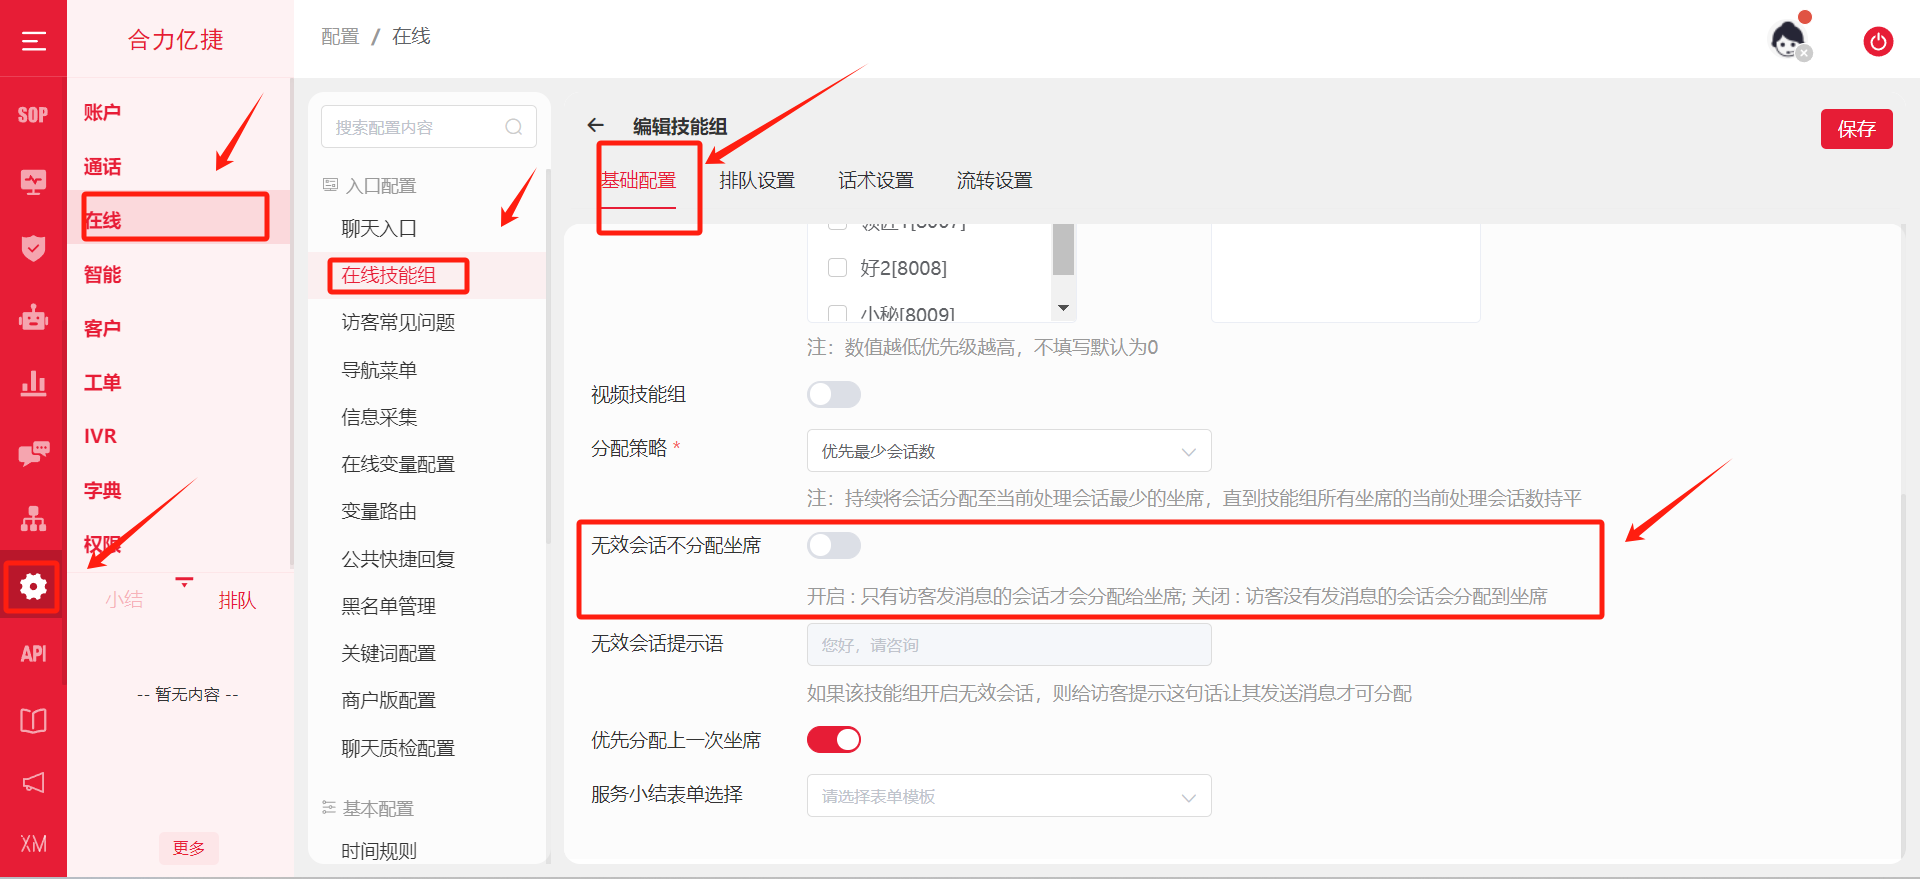The height and width of the screenshot is (879, 1920).
Task: Open the monitor dashboard sidebar icon
Action: (x=33, y=182)
